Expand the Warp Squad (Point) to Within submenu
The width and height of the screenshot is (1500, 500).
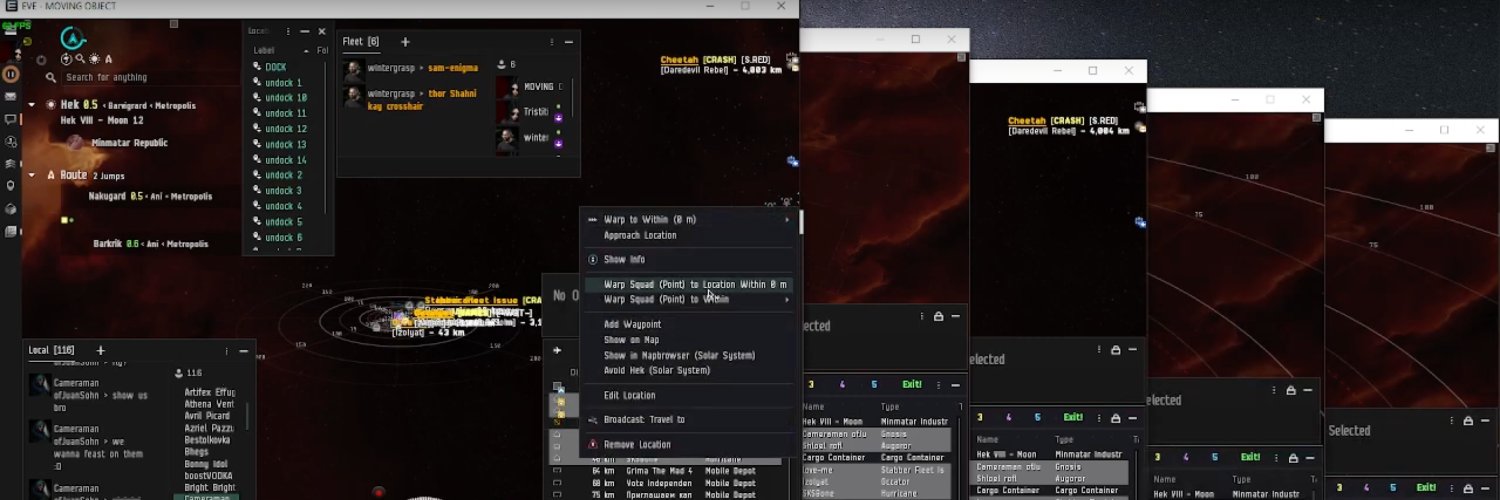(x=787, y=299)
